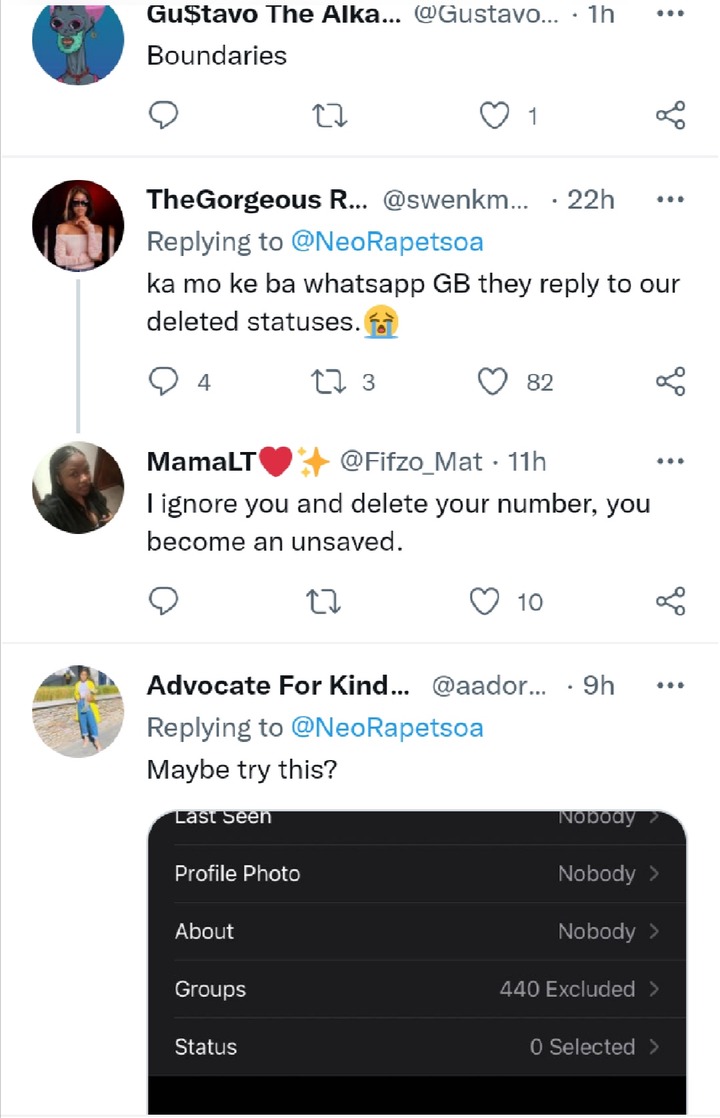This screenshot has height=1118, width=720.
Task: Open Advocate For Kind profile avatar
Action: coord(78,711)
